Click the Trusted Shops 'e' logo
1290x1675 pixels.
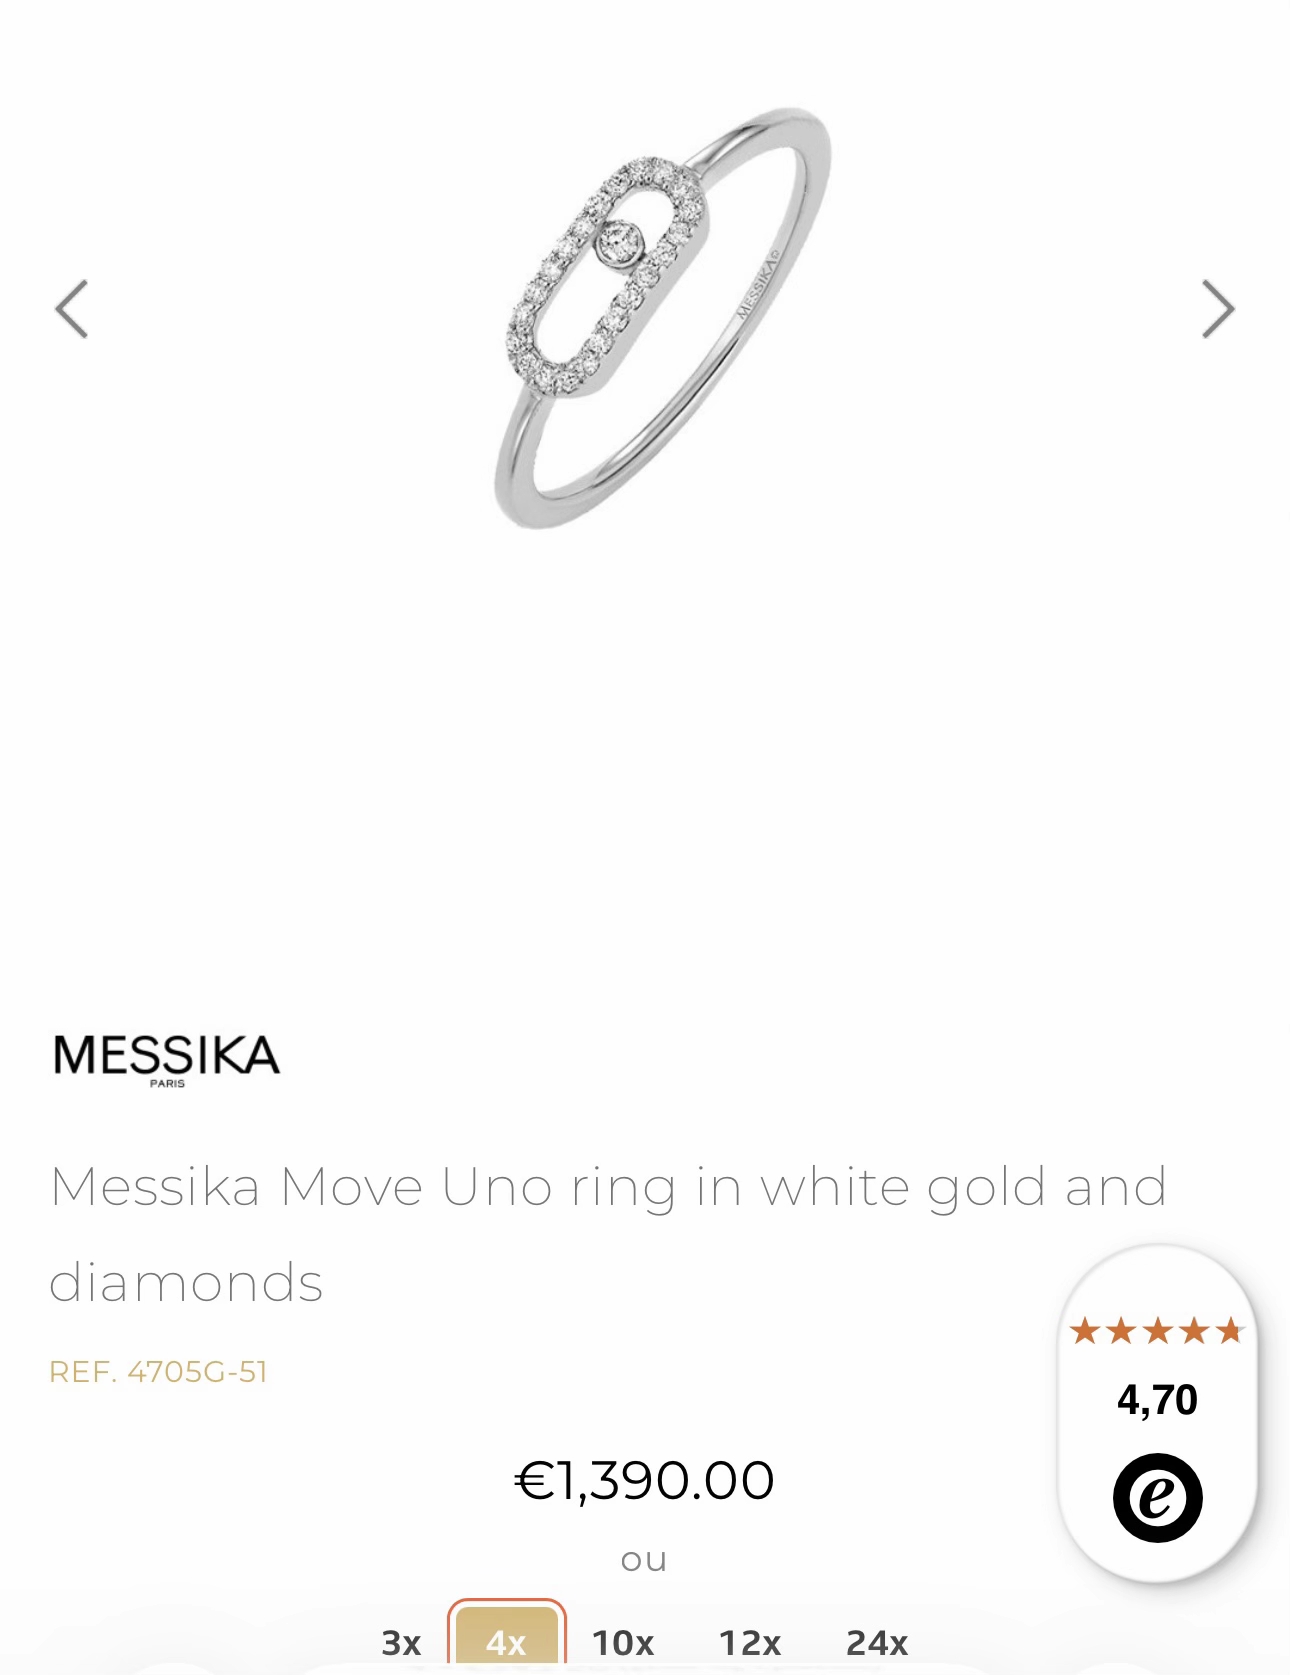1157,1497
